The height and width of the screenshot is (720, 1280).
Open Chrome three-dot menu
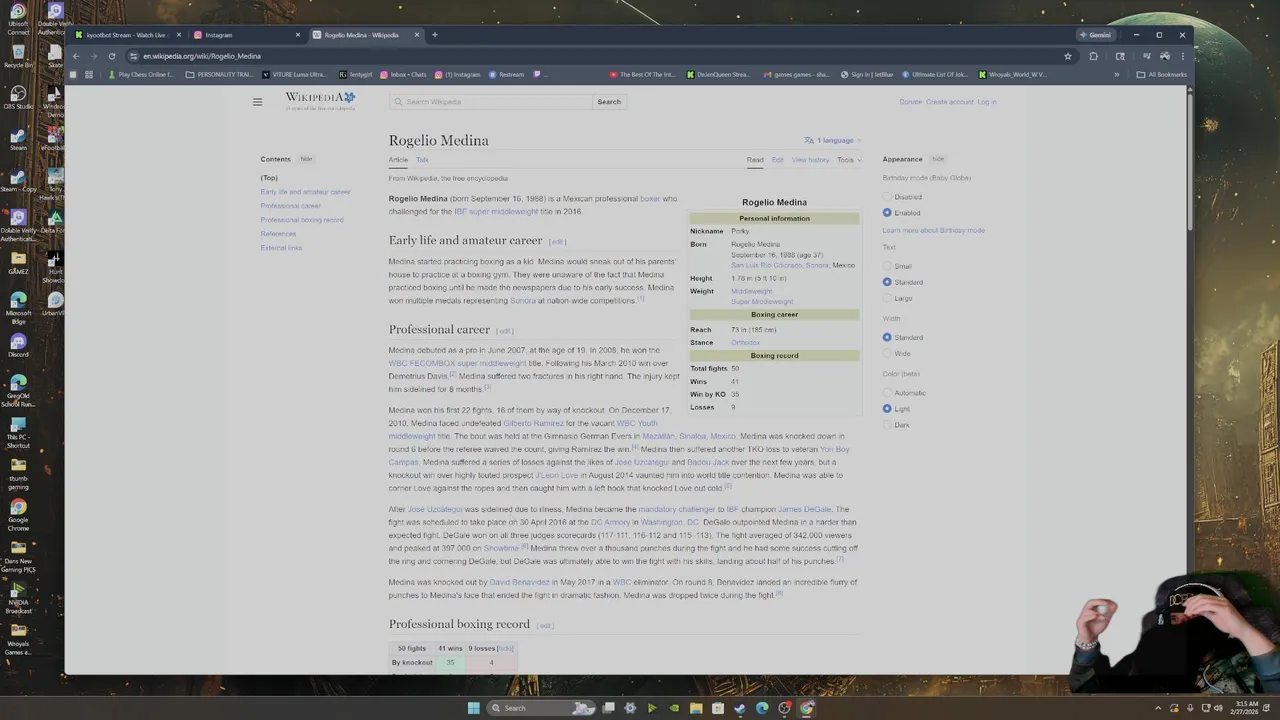pyautogui.click(x=1182, y=56)
